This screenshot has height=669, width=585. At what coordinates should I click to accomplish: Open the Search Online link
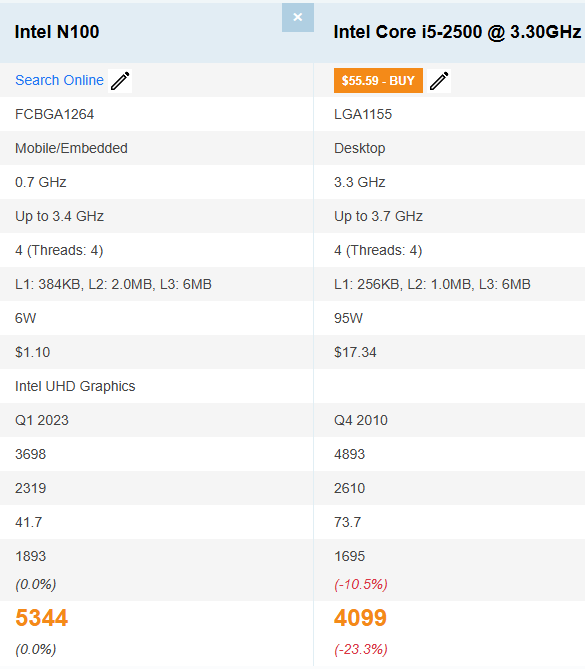(59, 80)
